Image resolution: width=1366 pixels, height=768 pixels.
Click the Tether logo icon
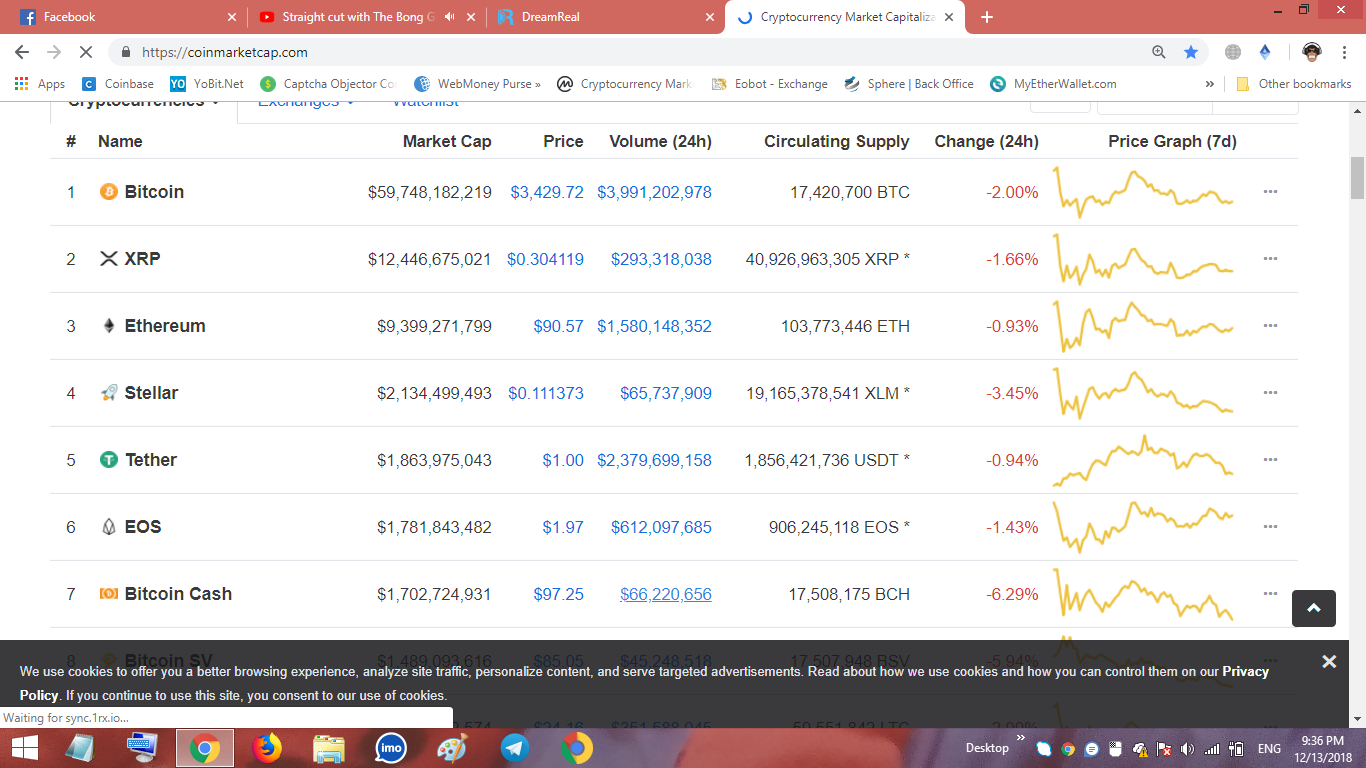(109, 460)
